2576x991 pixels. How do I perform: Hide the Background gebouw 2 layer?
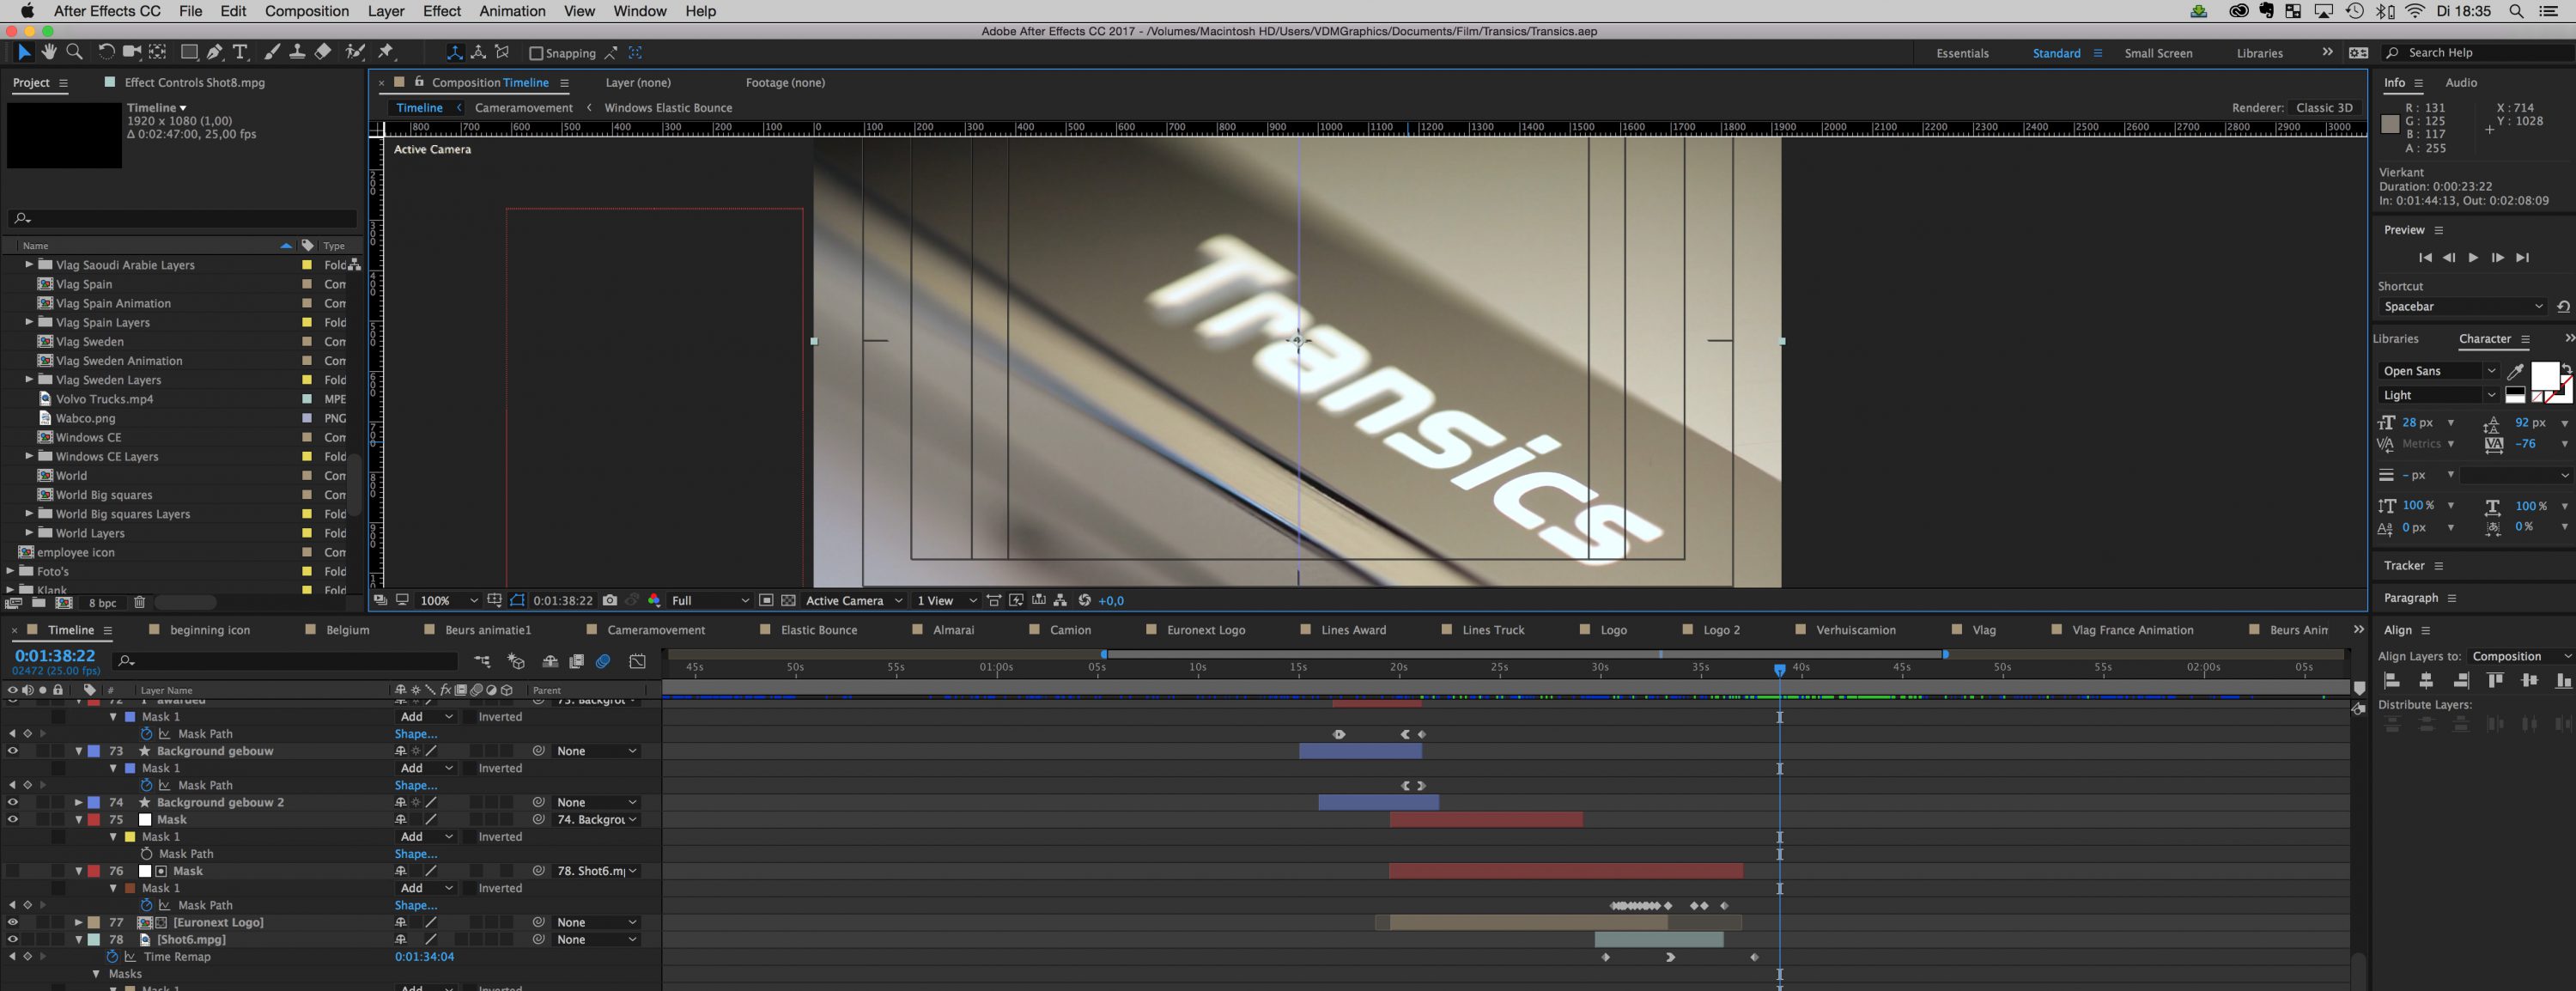pos(12,802)
